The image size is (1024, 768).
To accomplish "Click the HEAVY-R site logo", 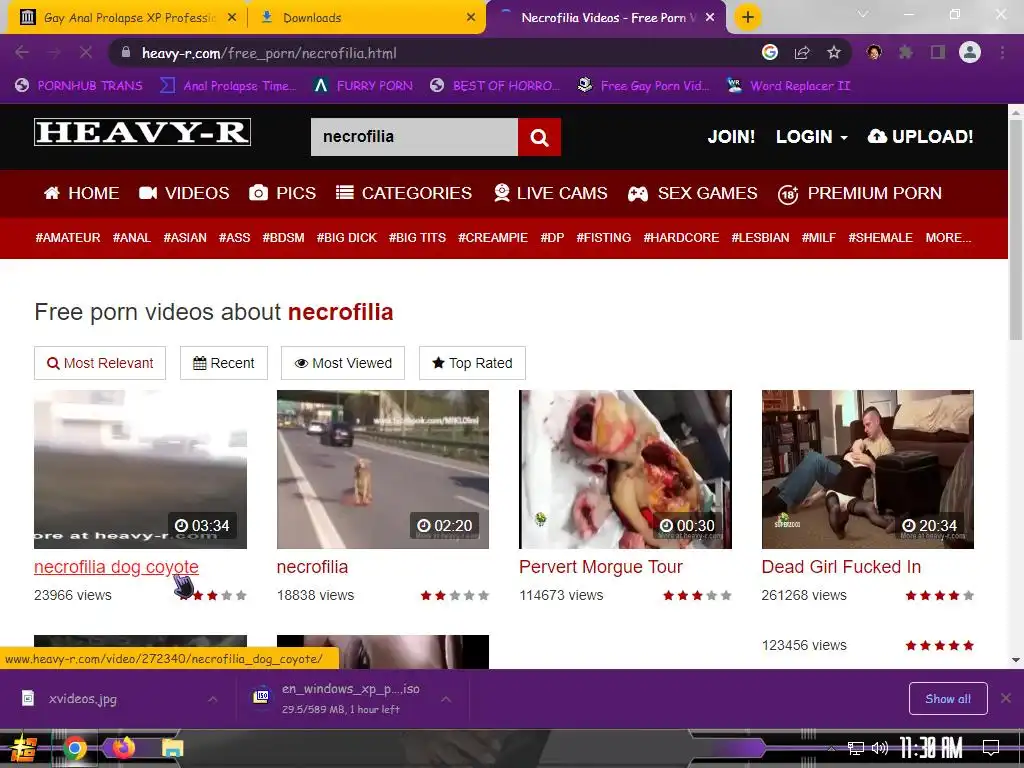I will pos(142,132).
